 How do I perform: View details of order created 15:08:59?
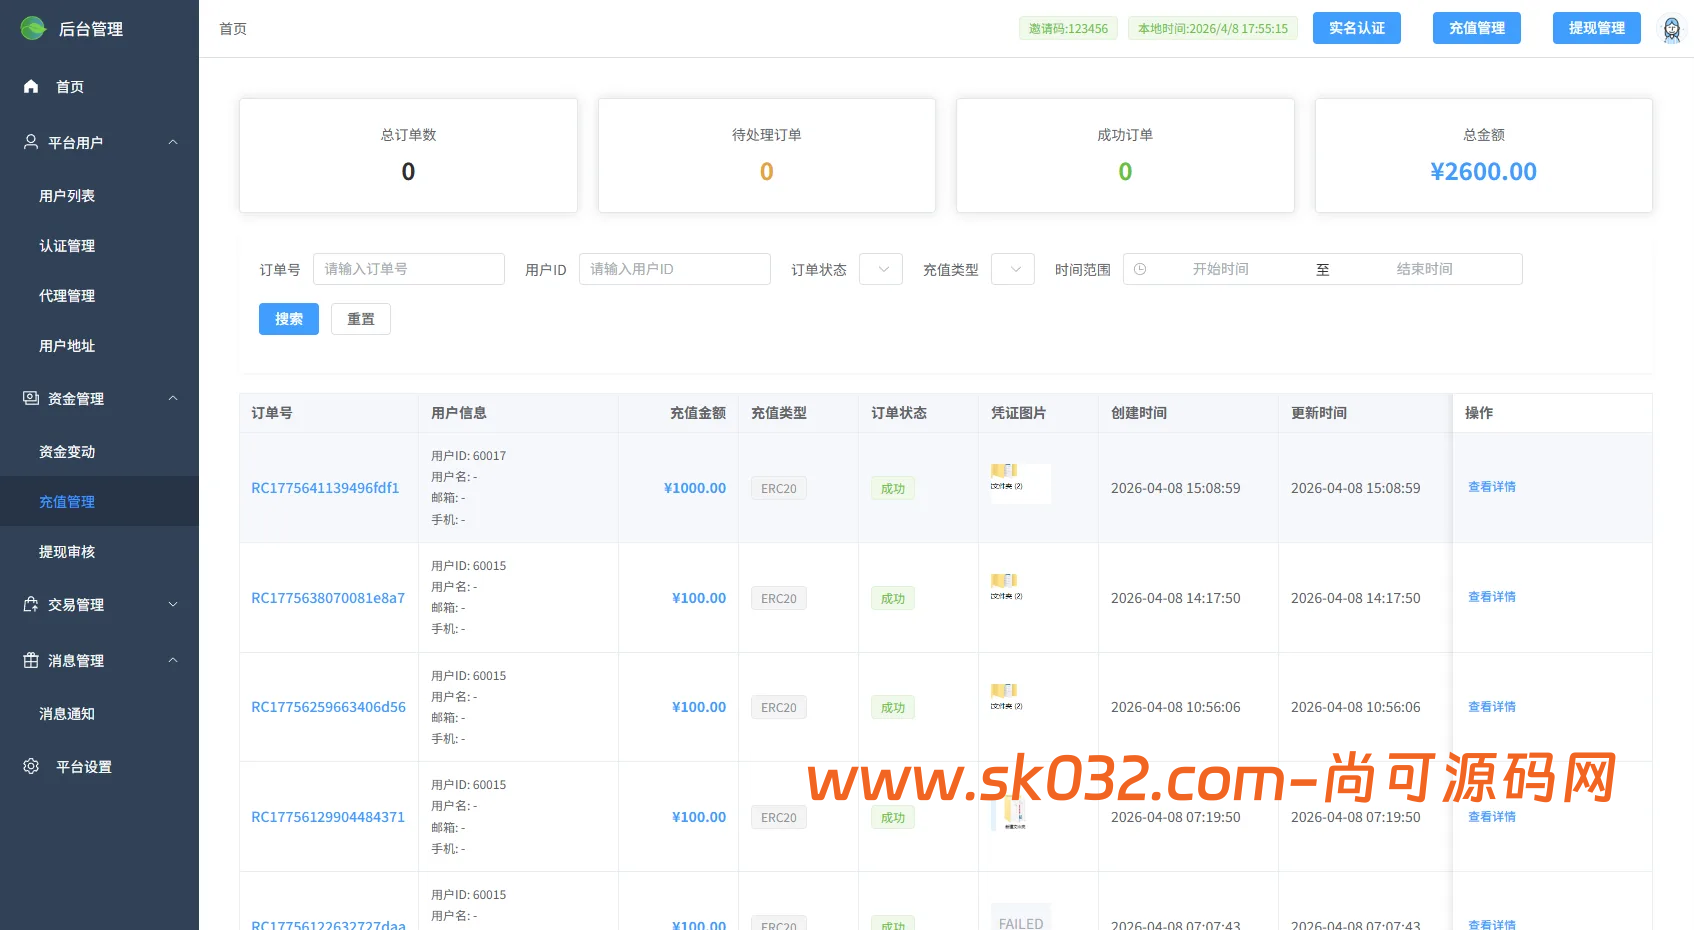click(1492, 487)
